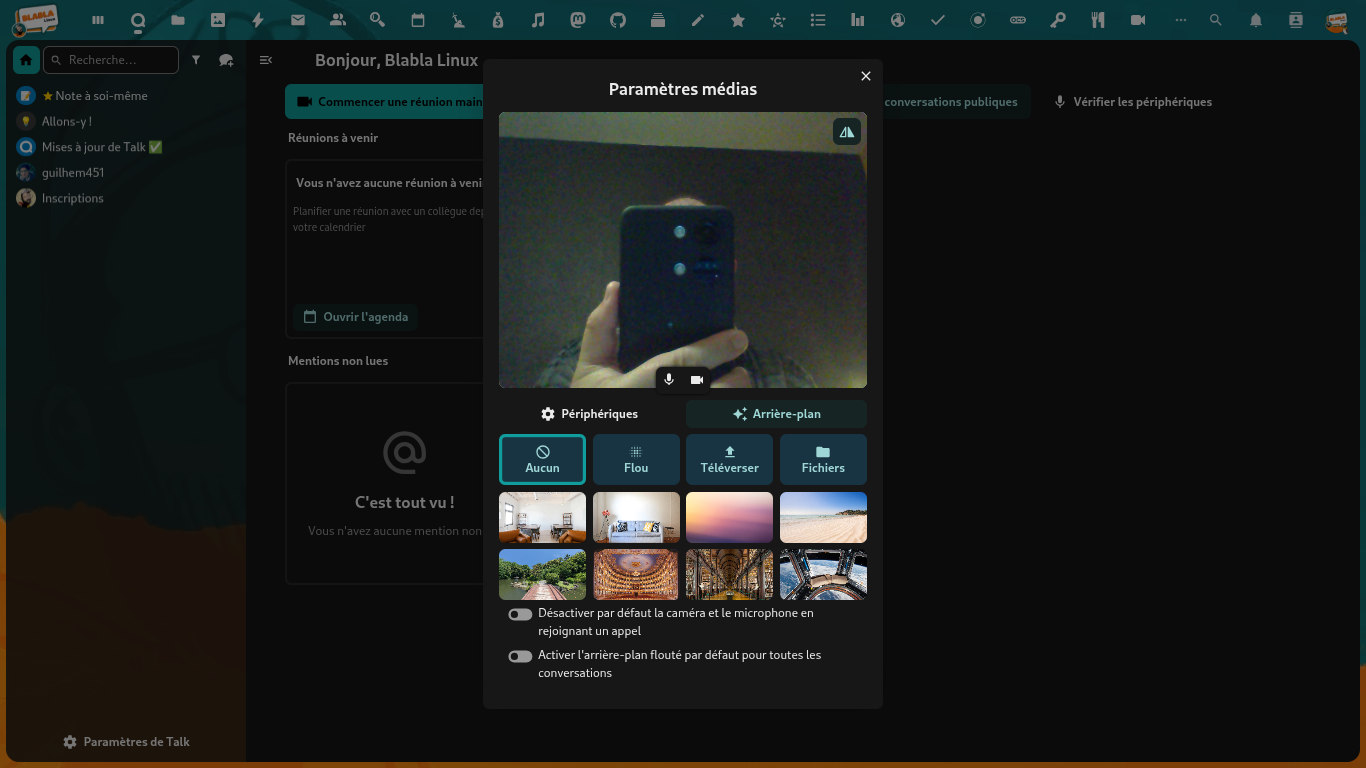The image size is (1366, 768).
Task: Select Aucun background option
Action: (542, 459)
